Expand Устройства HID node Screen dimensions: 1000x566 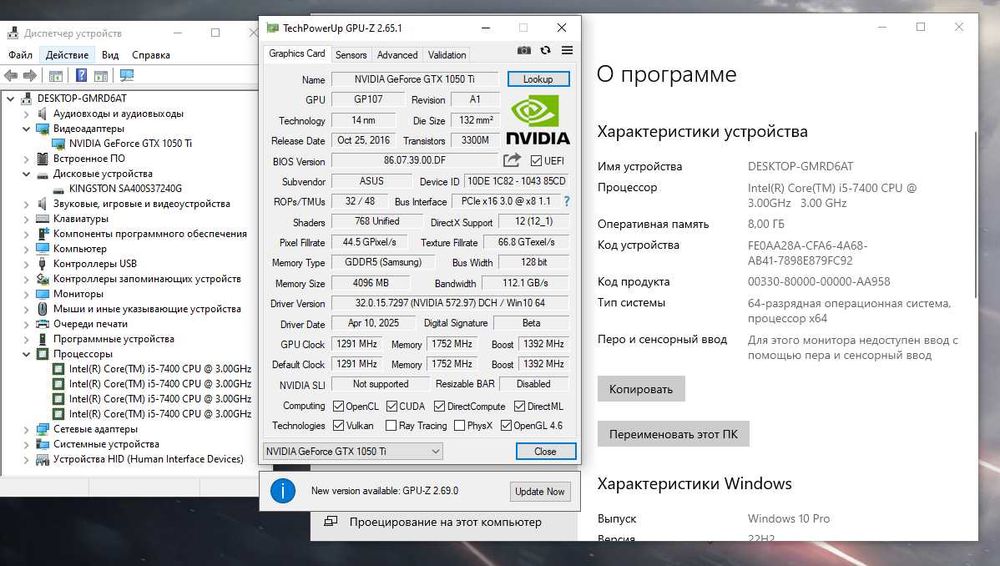[26, 459]
